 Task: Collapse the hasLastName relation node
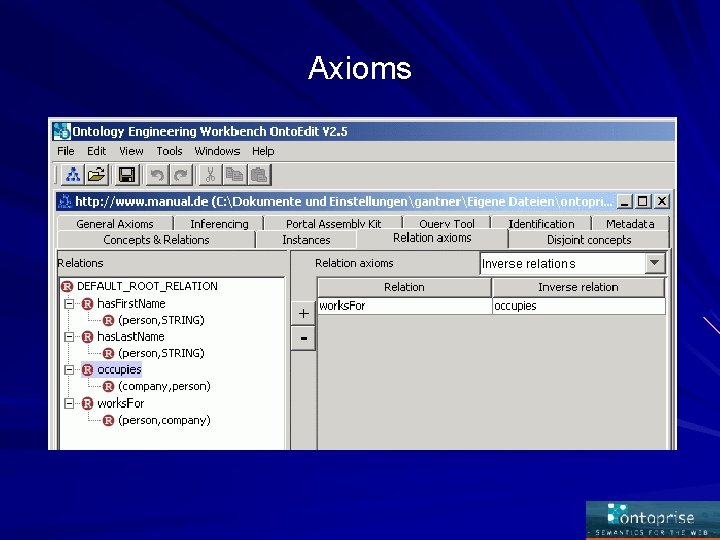(69, 337)
